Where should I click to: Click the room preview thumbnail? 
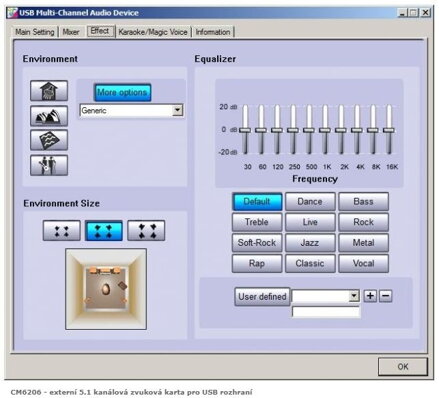106,289
